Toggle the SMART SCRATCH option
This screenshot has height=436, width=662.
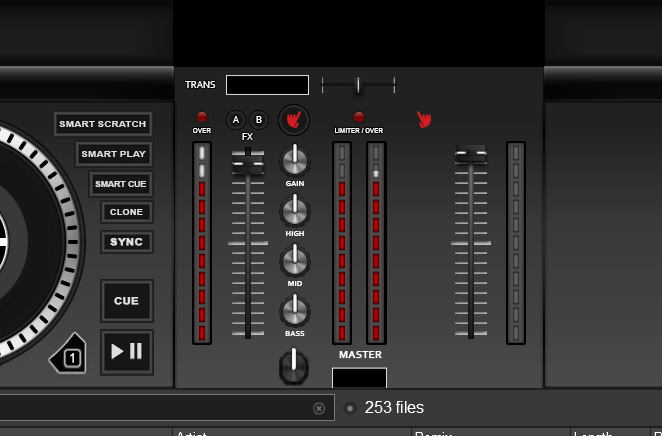pyautogui.click(x=102, y=124)
